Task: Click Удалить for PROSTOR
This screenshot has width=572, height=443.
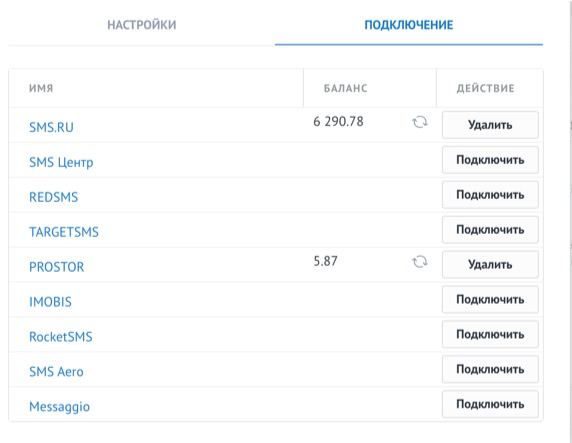Action: pos(490,265)
